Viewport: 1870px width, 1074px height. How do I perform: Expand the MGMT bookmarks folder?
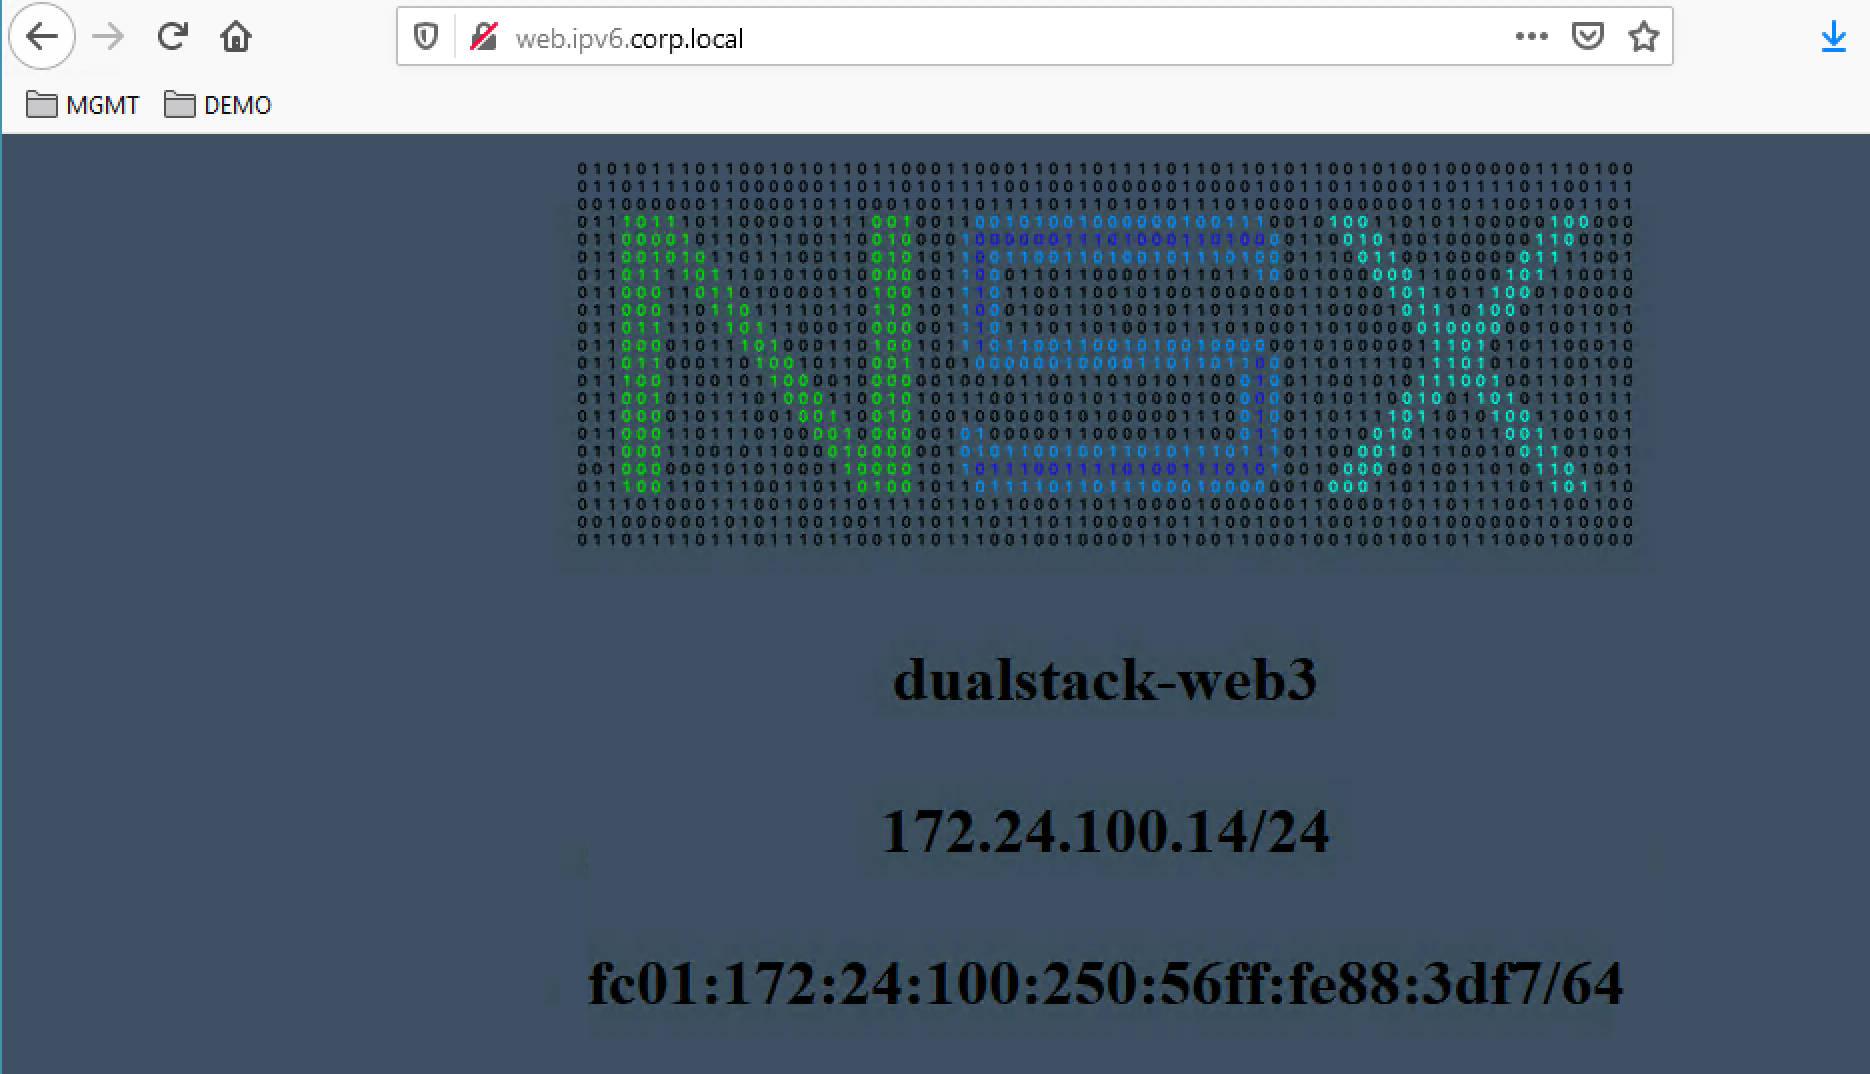point(82,105)
